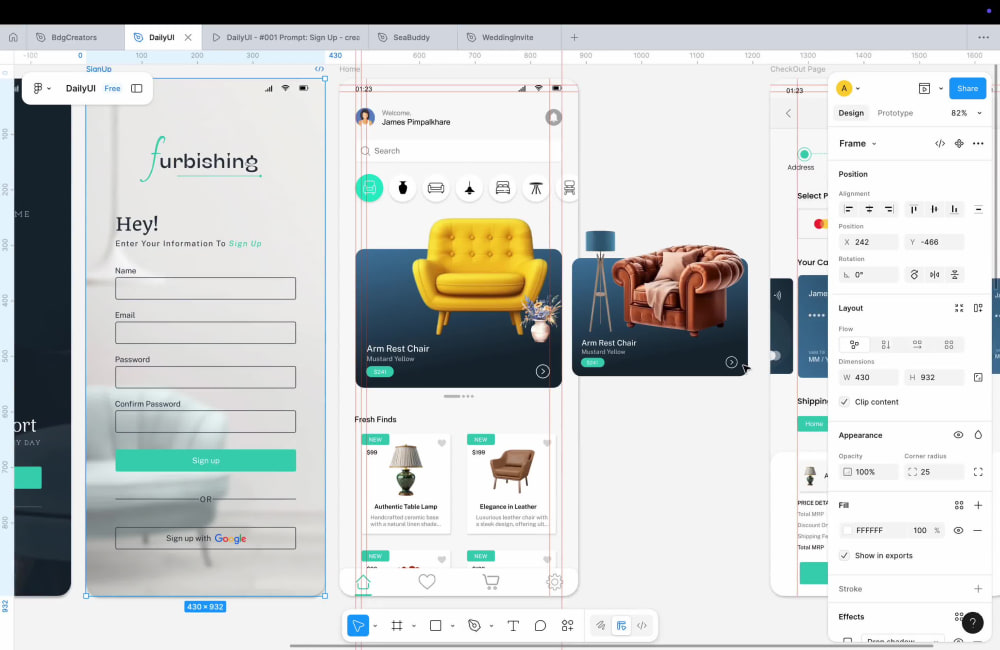Click the blue Share button
The image size is (1000, 650).
(x=967, y=89)
